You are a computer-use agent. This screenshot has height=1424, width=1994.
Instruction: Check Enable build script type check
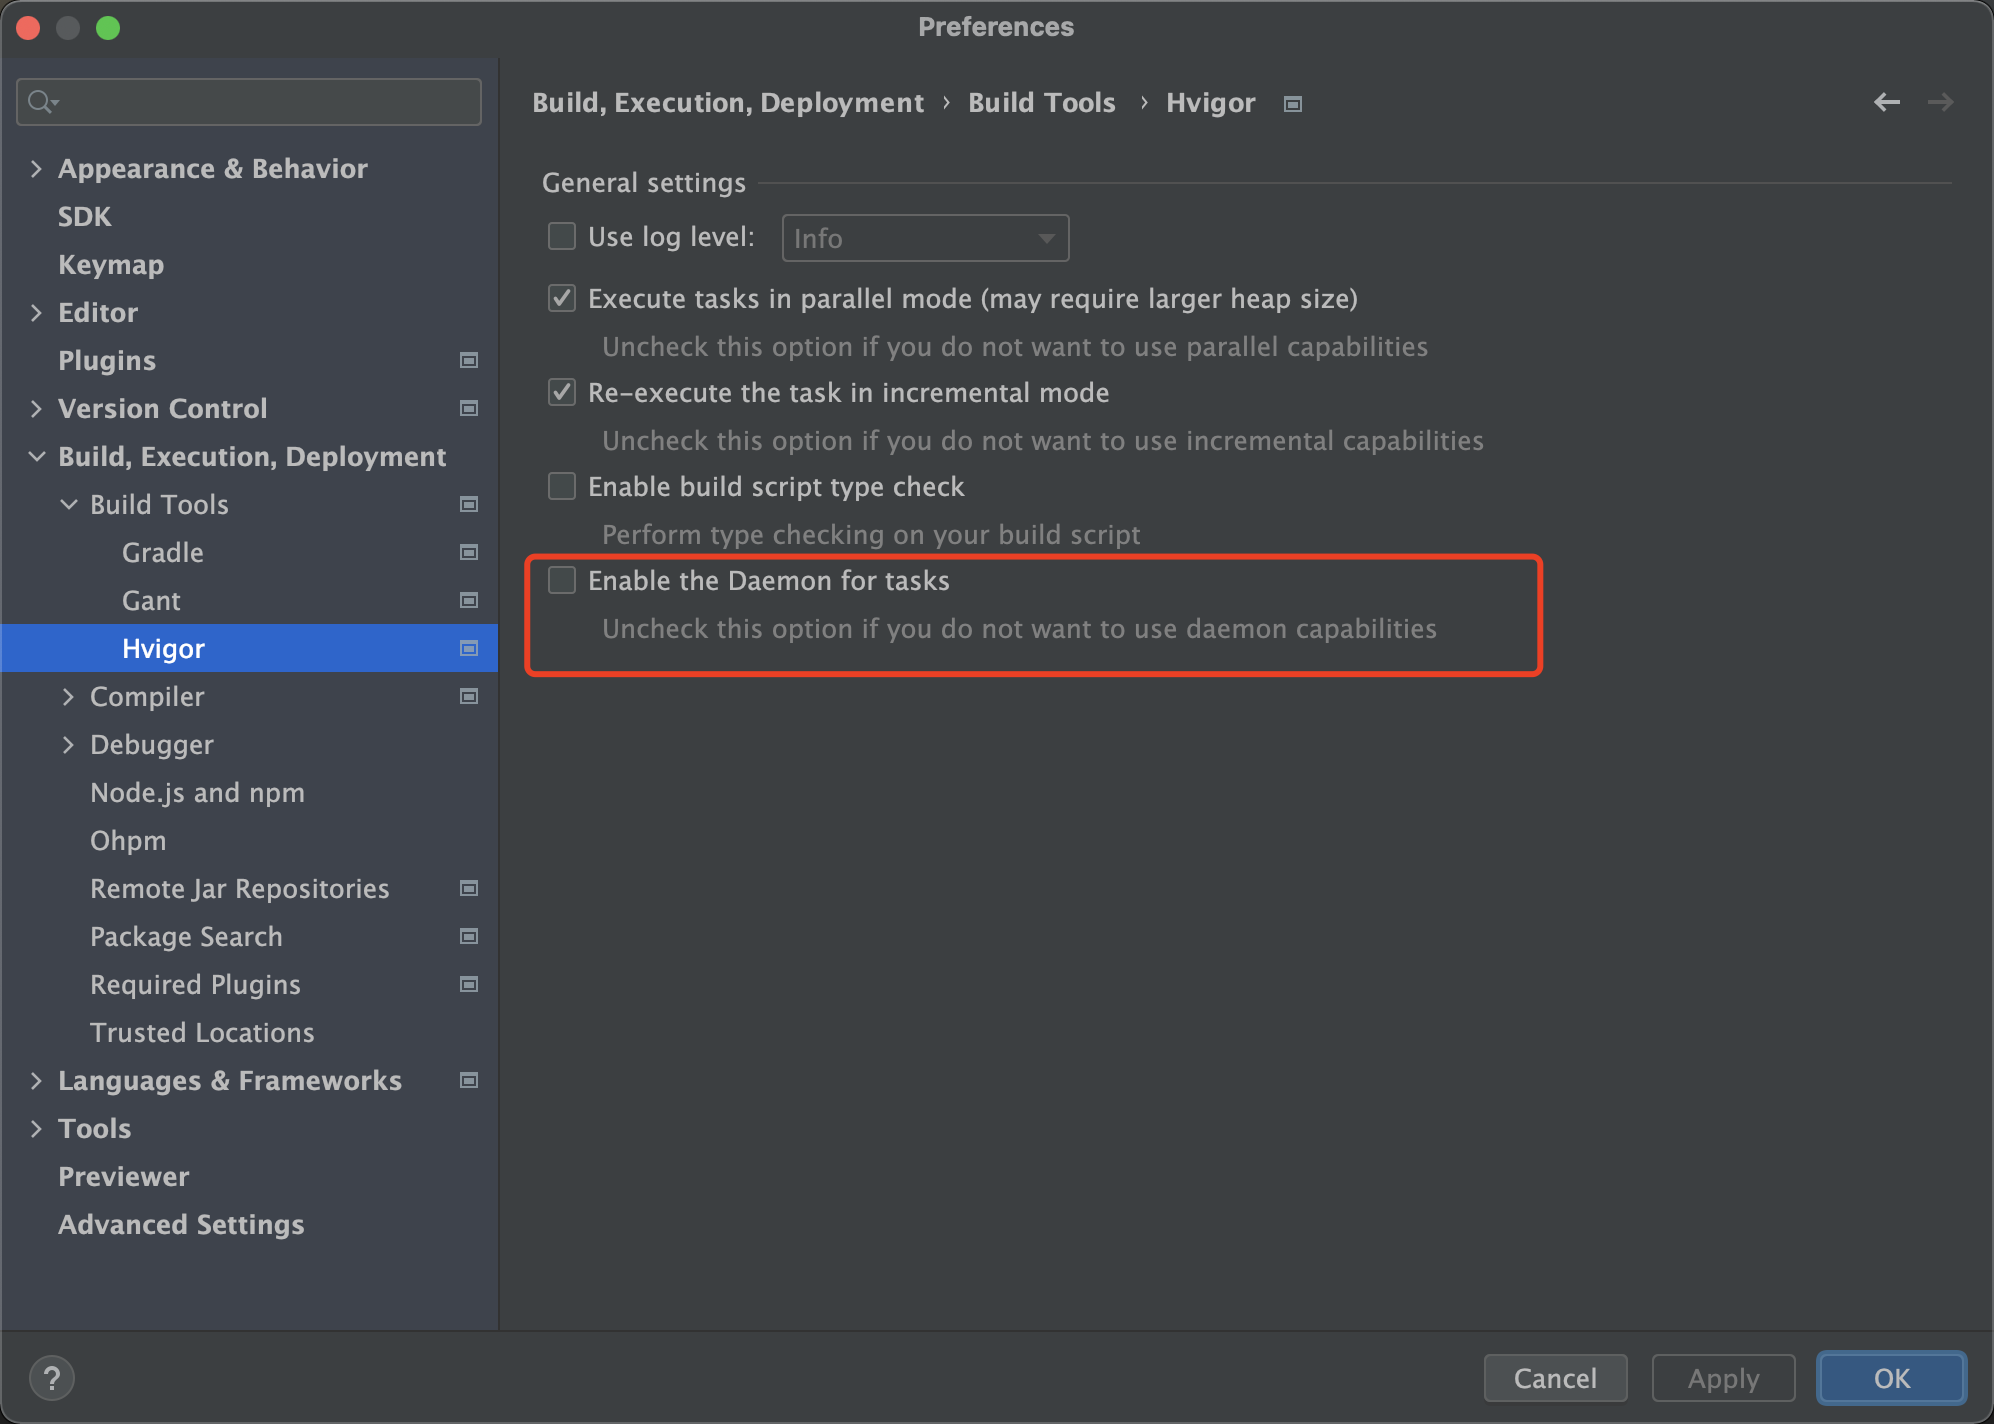pyautogui.click(x=562, y=486)
